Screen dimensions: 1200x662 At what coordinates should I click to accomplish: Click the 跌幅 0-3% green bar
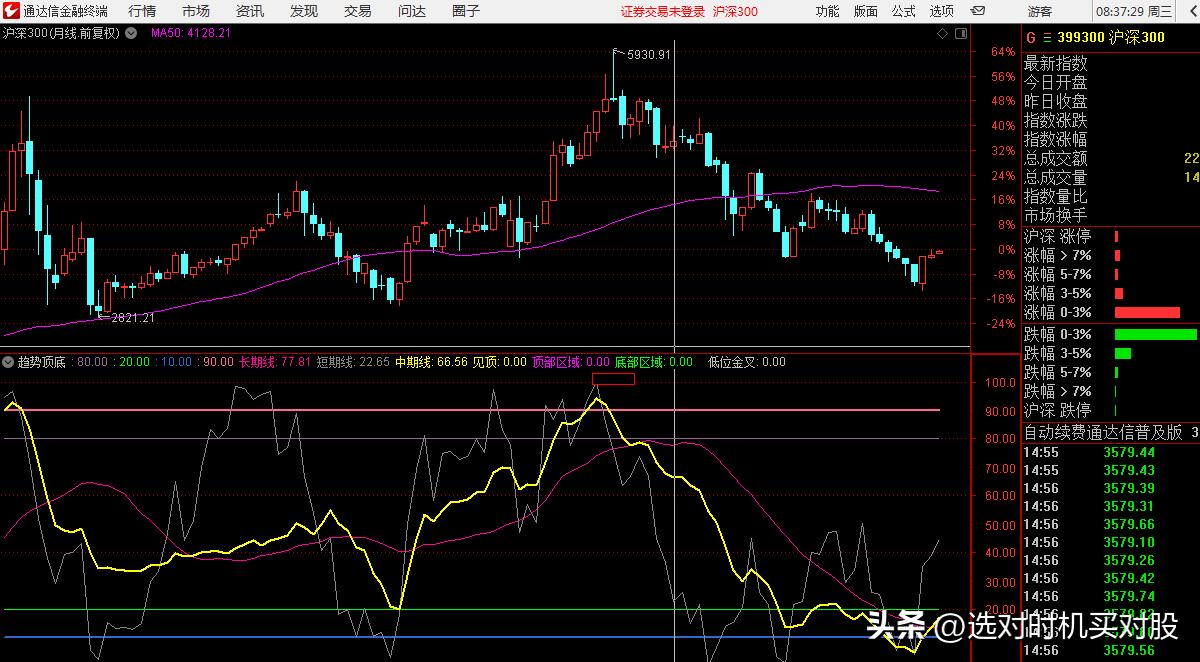(x=1155, y=334)
